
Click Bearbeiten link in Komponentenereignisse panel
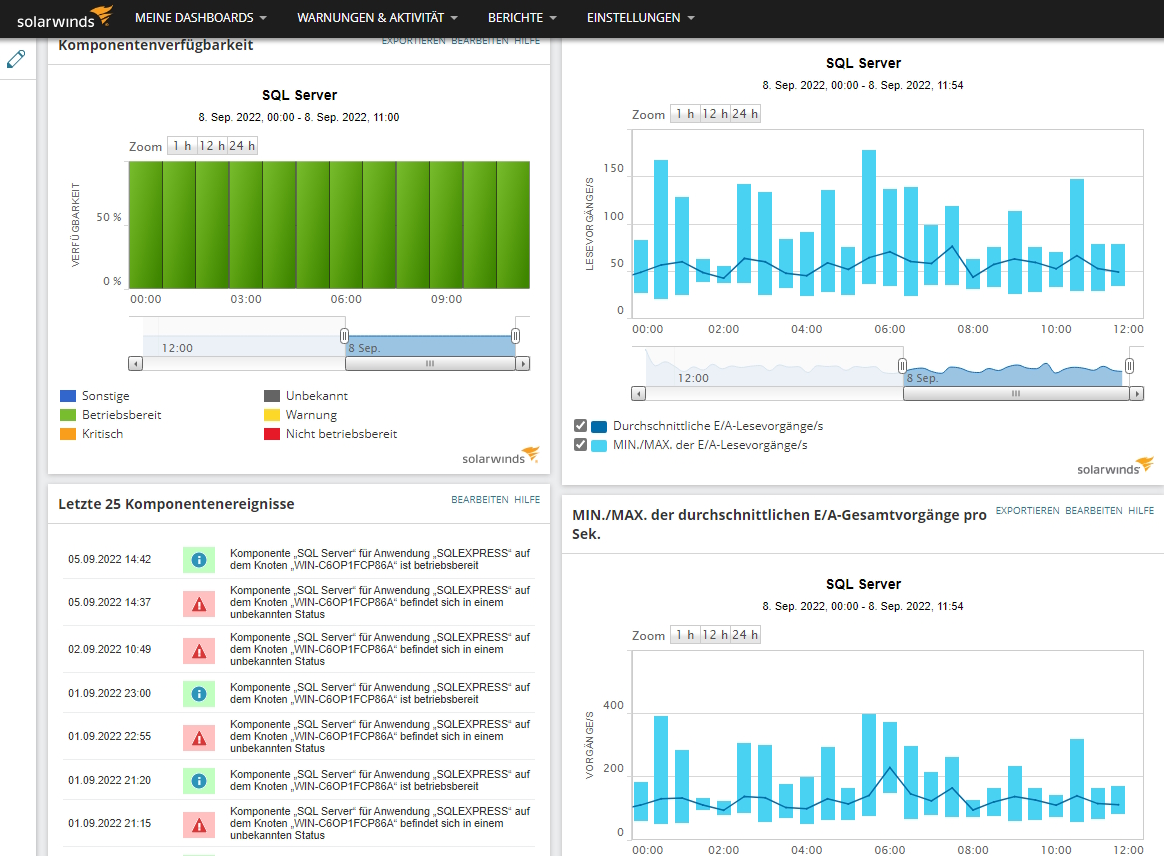(480, 500)
